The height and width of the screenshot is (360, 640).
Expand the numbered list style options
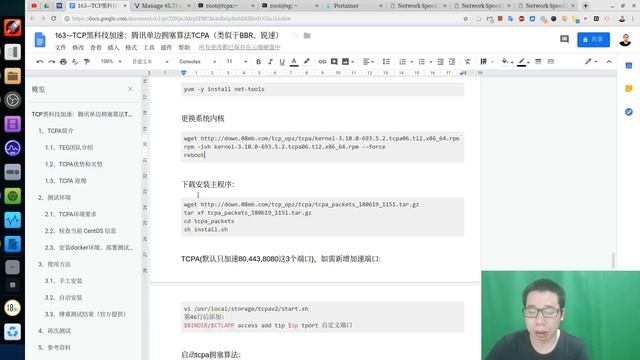click(x=411, y=62)
